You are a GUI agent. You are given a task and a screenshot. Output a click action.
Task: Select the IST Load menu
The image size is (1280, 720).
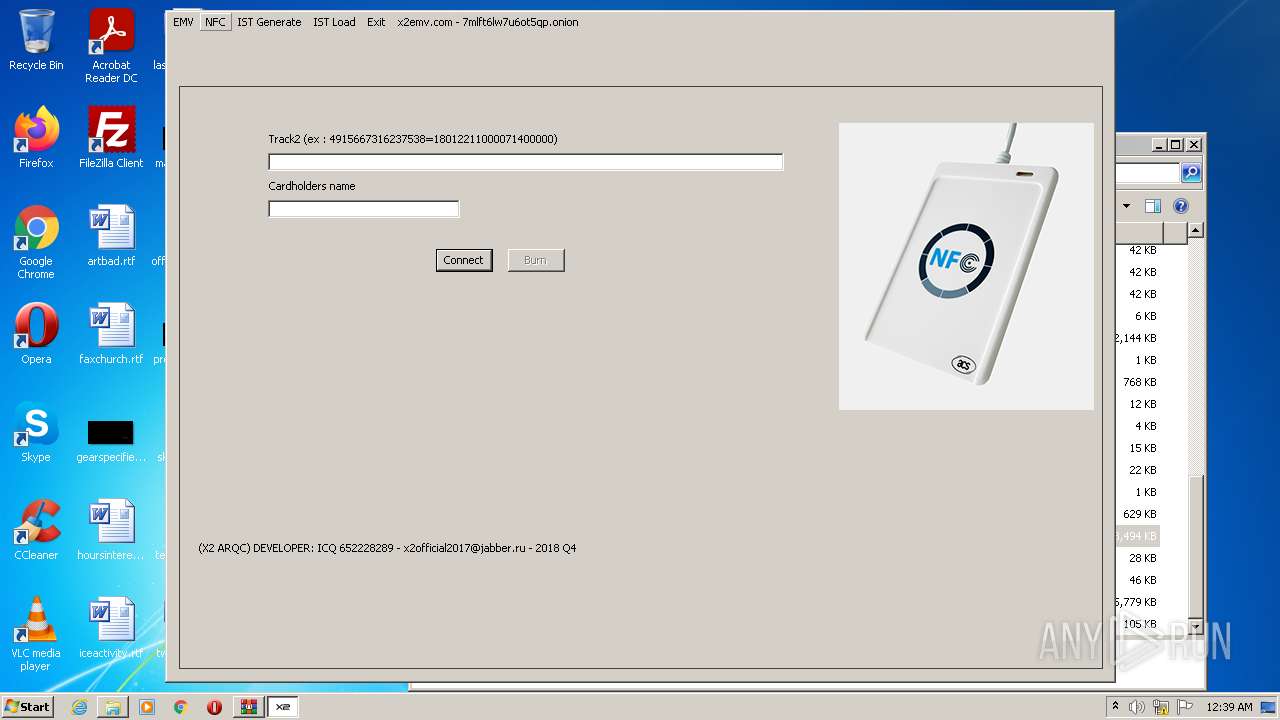tap(334, 22)
